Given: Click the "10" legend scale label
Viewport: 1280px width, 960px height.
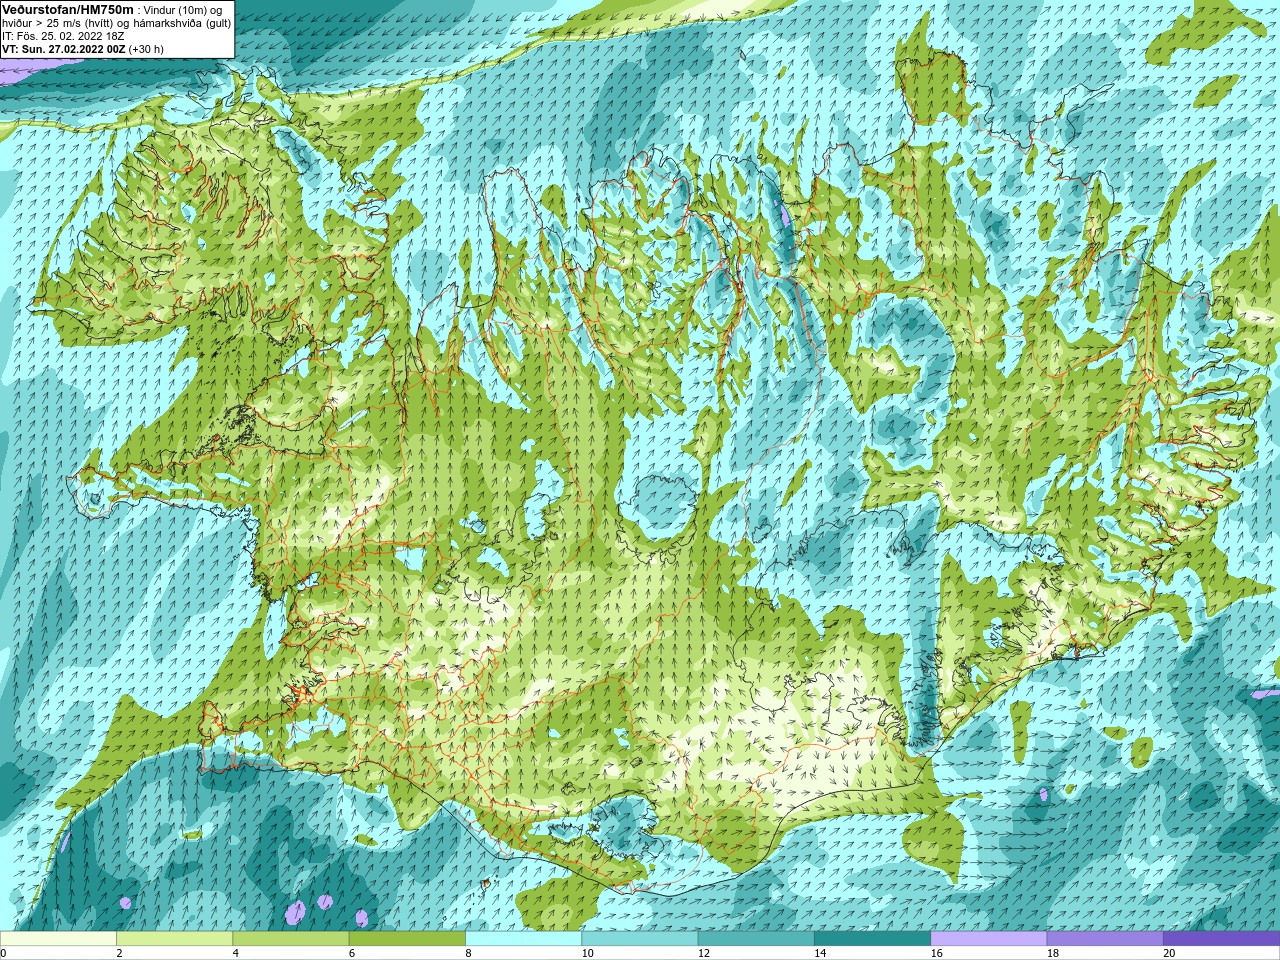Looking at the screenshot, I should 587,953.
